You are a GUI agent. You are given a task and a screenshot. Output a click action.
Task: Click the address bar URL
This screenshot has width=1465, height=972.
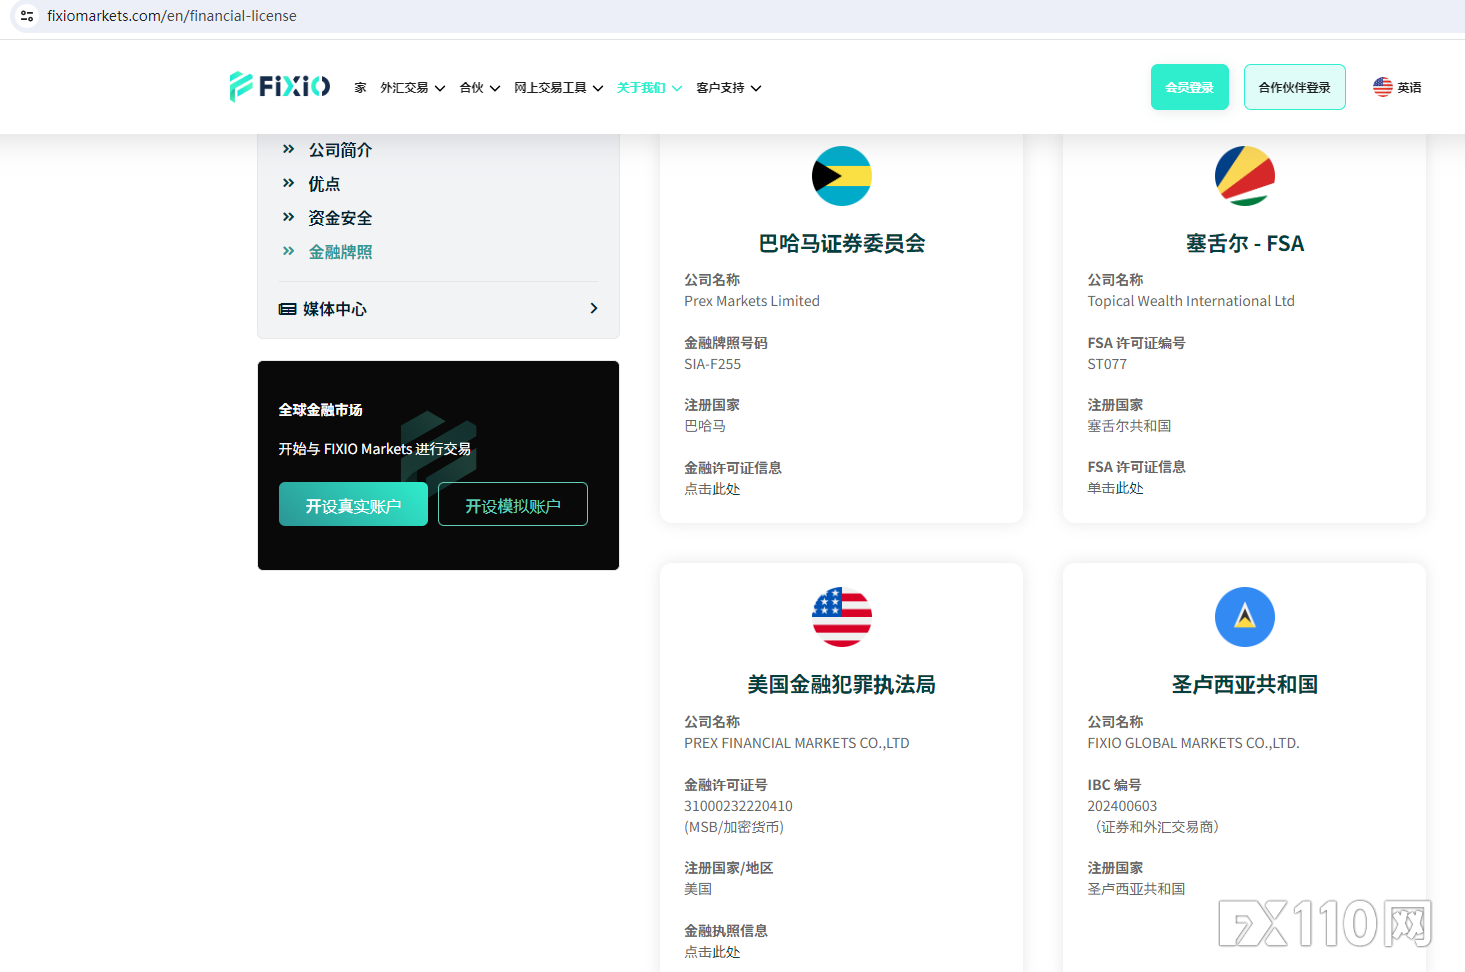172,16
